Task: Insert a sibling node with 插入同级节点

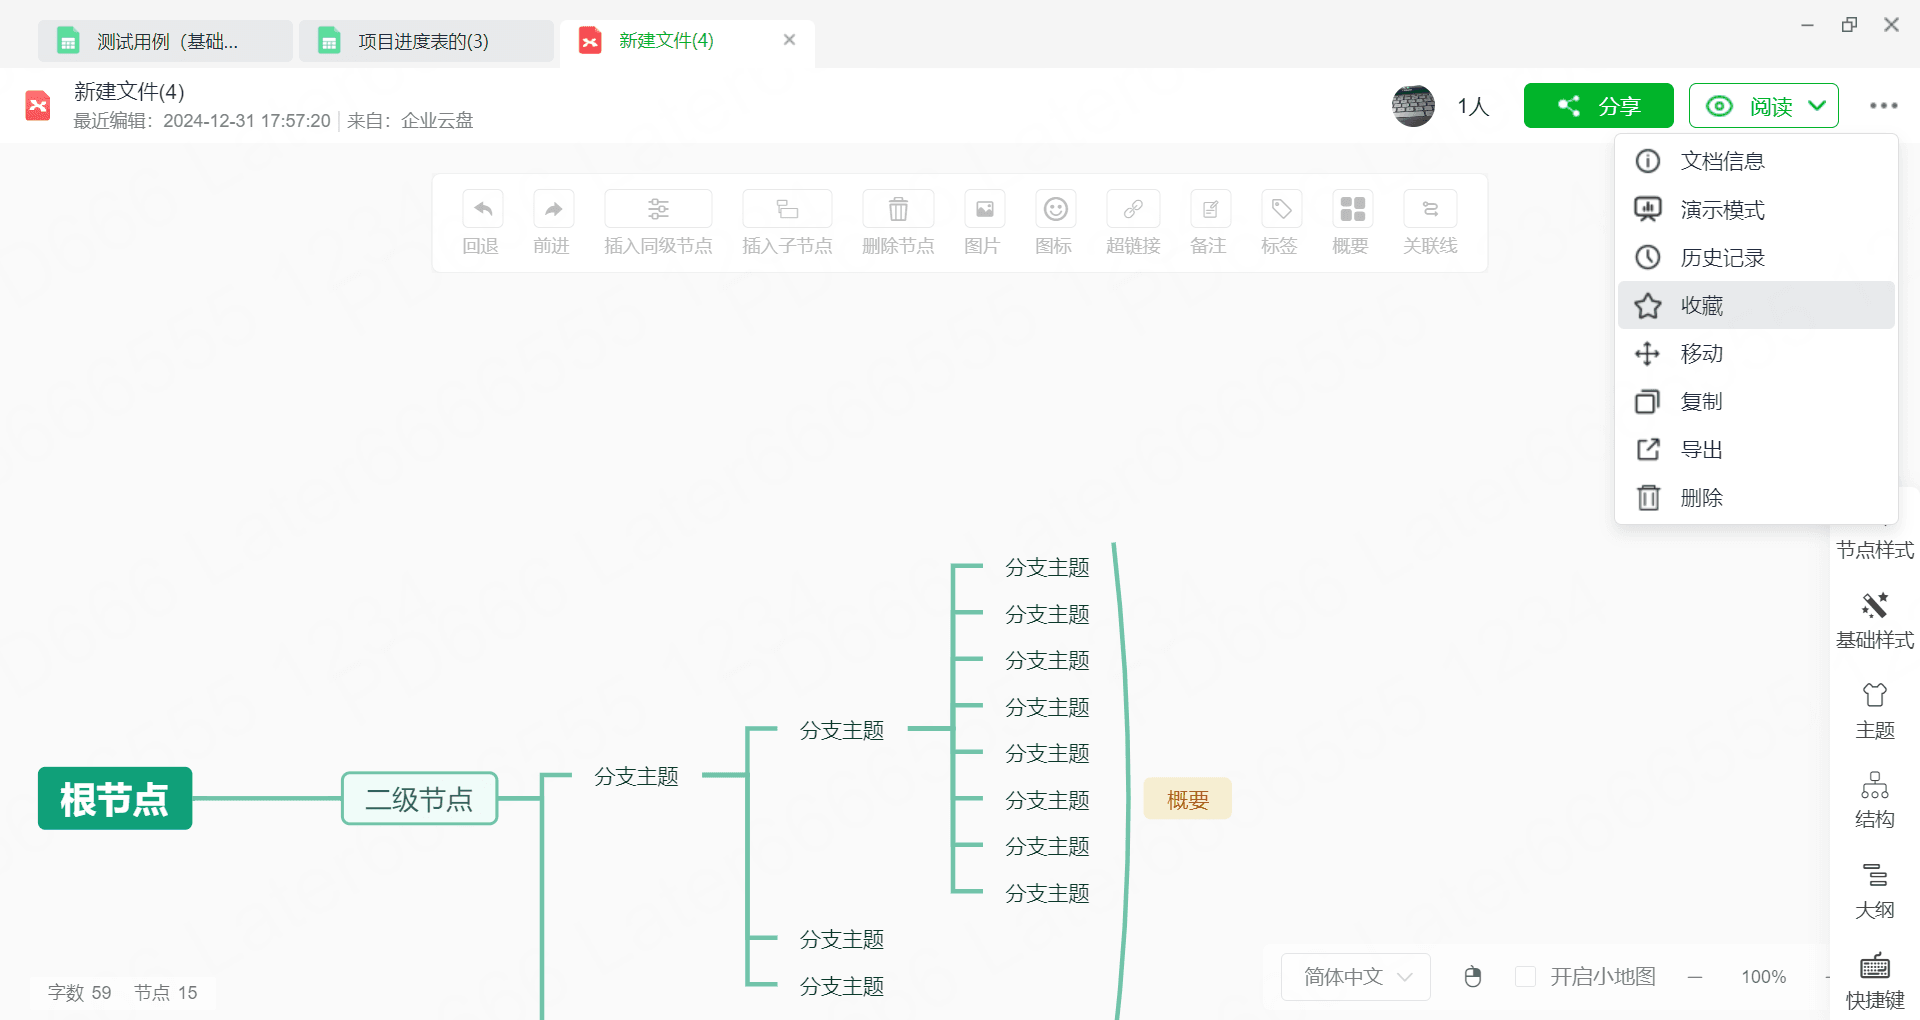Action: [x=658, y=209]
